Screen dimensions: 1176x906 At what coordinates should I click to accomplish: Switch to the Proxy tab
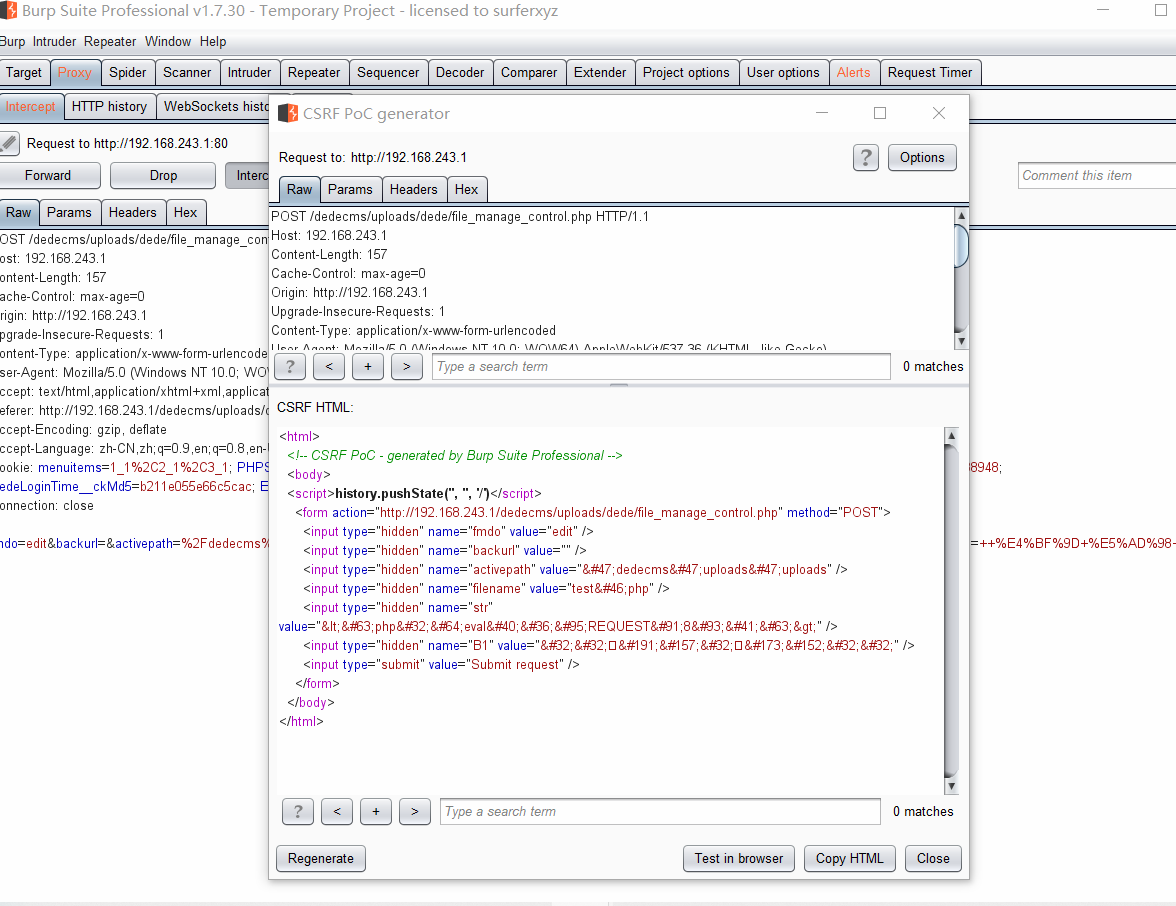coord(75,73)
